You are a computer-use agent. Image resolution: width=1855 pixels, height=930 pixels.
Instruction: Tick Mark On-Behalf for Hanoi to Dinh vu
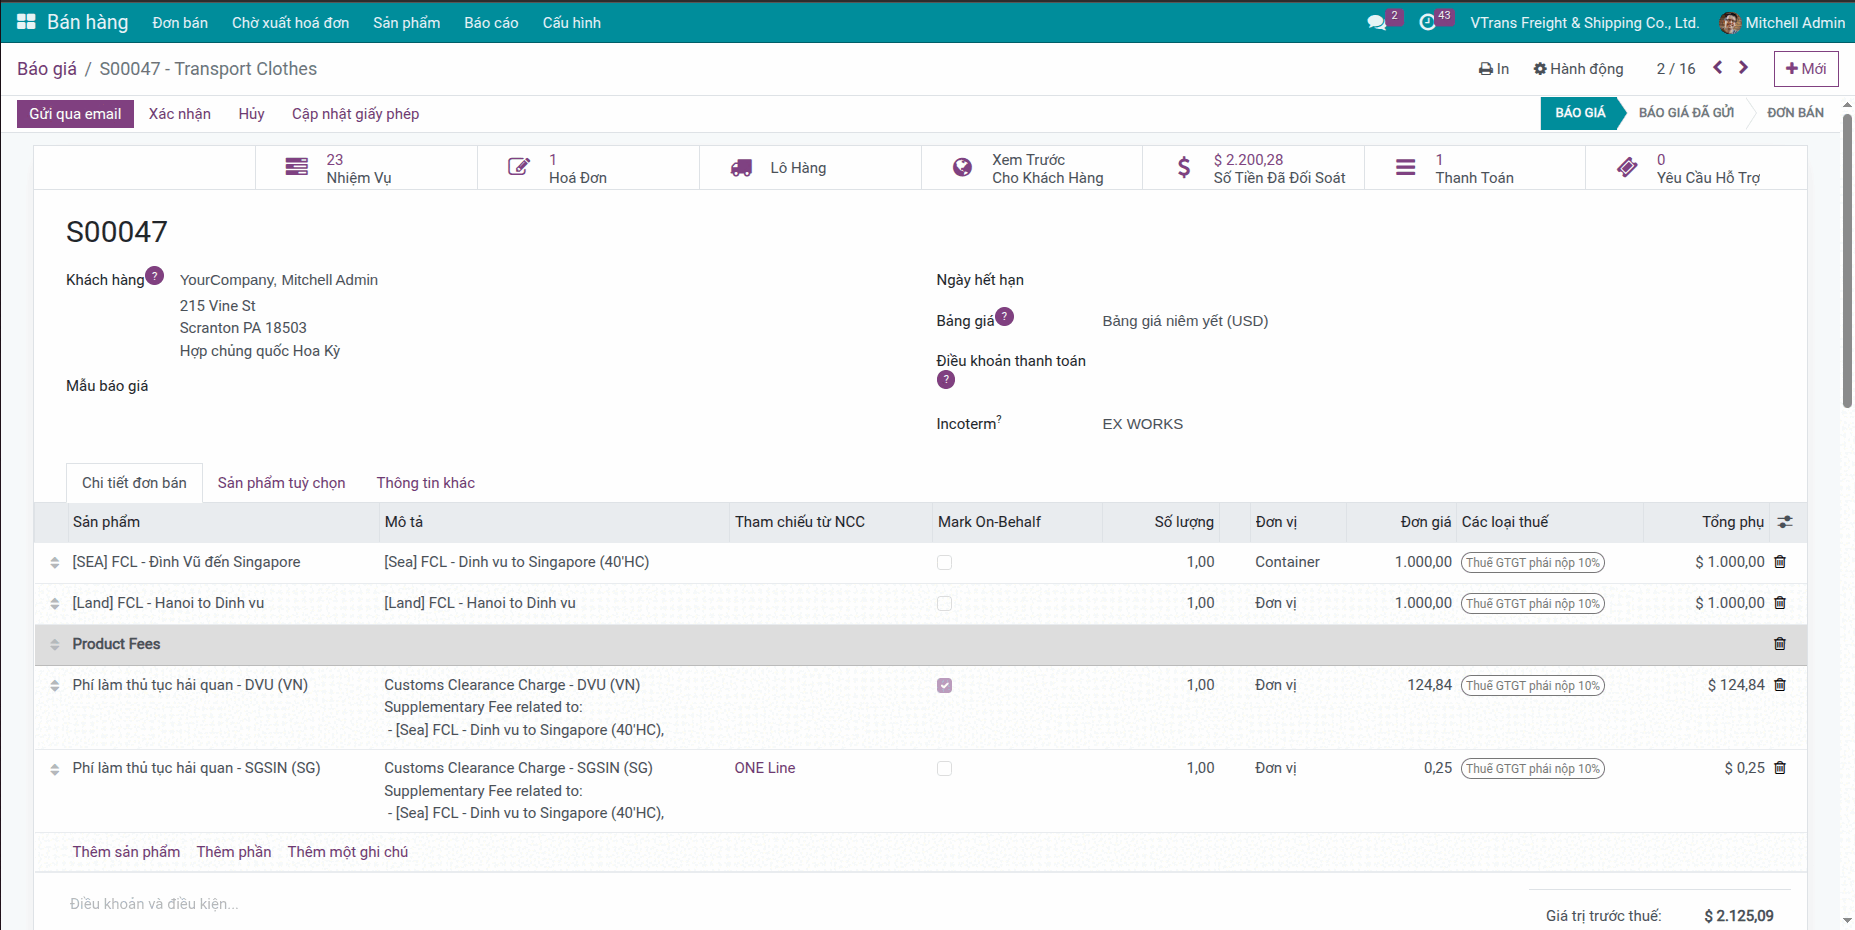click(944, 604)
